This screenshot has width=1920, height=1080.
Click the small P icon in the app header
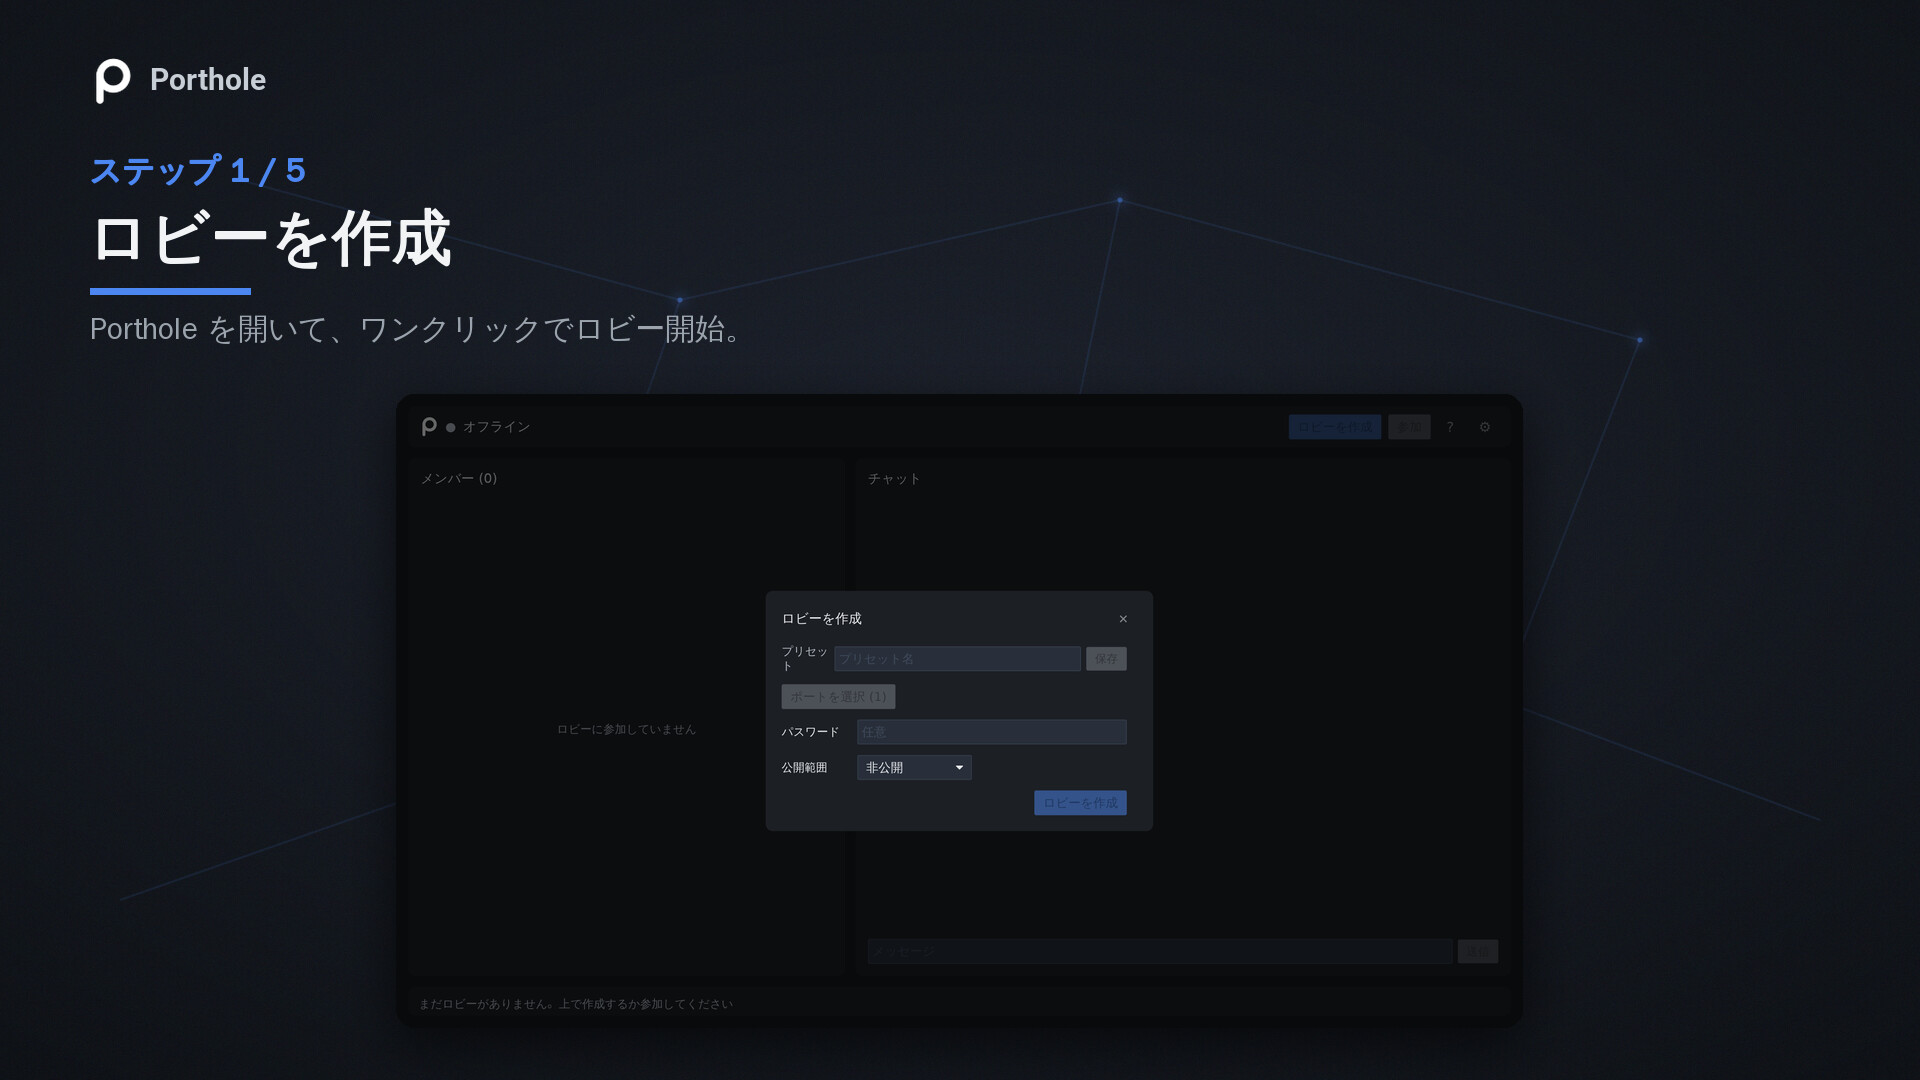click(x=429, y=427)
